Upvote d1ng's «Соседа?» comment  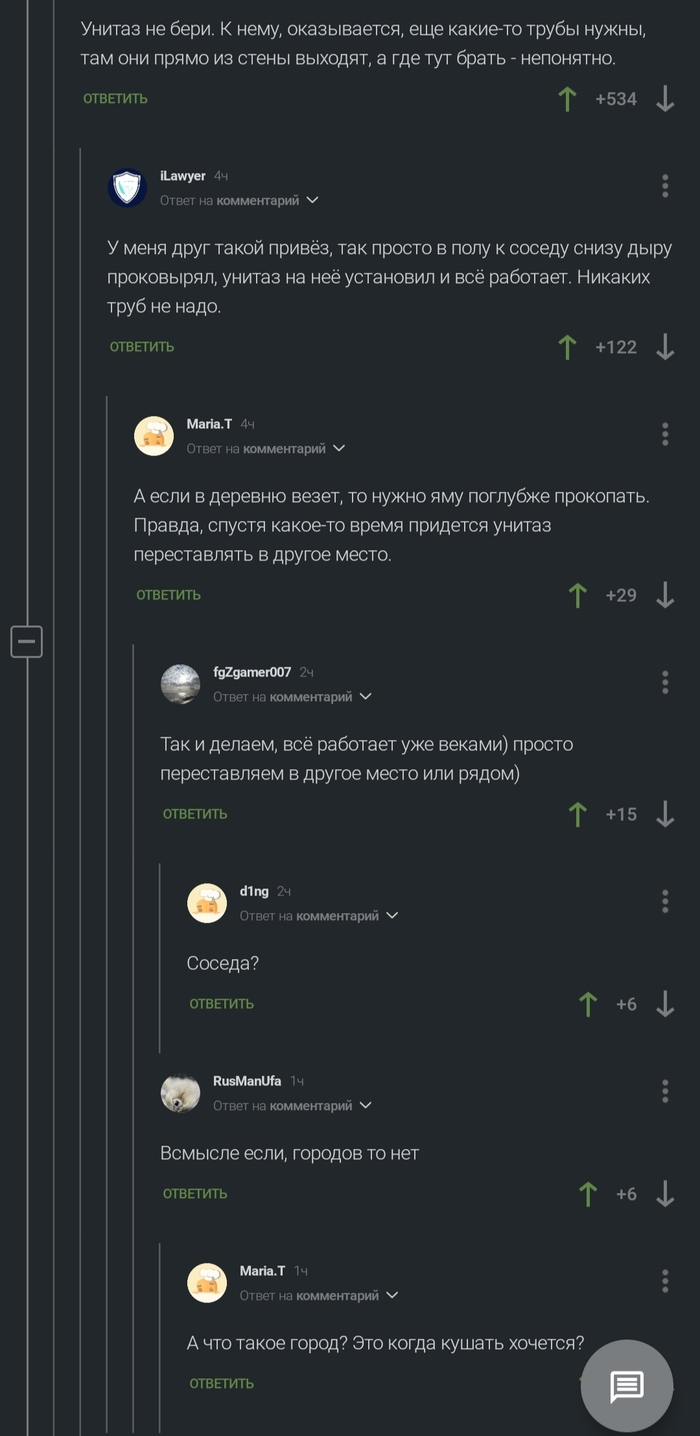[x=587, y=1004]
